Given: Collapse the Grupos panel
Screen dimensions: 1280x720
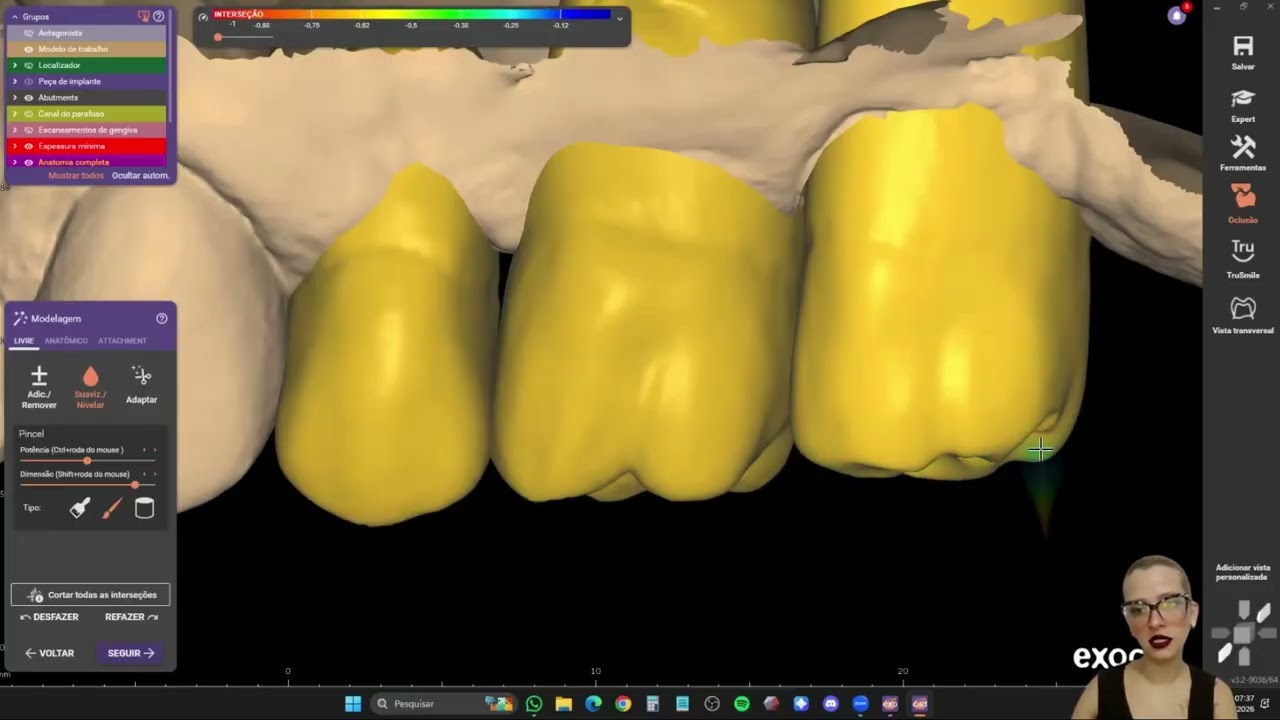Looking at the screenshot, I should 15,17.
